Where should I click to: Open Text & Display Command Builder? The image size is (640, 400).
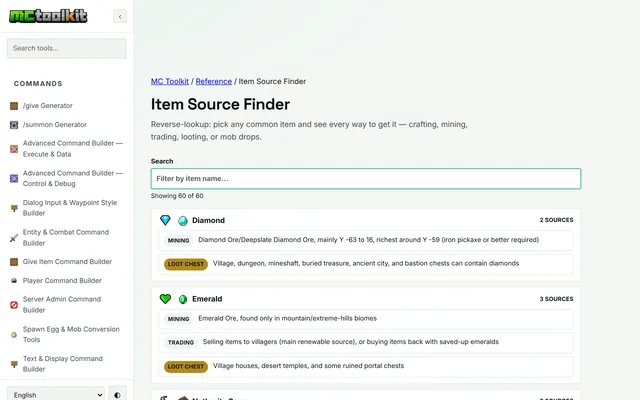(63, 364)
